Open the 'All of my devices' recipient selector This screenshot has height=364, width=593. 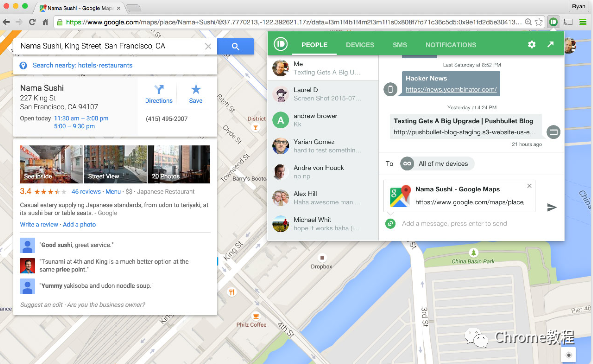pos(437,163)
